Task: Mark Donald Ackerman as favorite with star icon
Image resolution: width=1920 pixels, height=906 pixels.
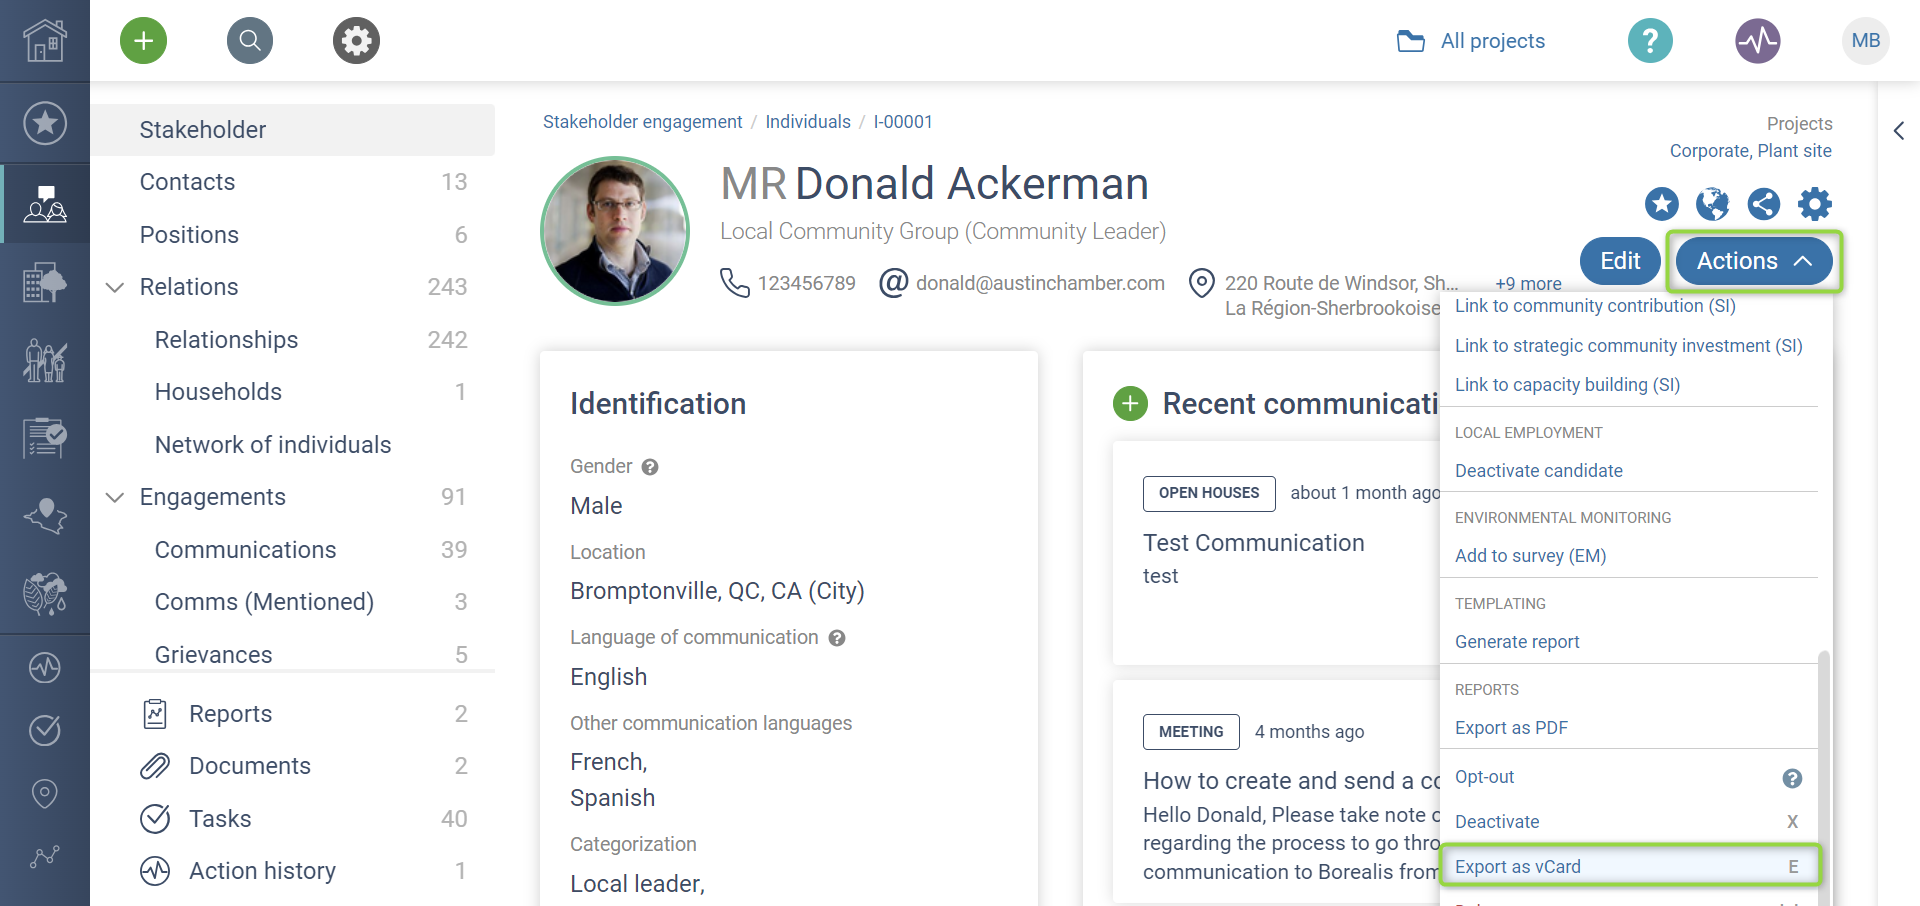Action: tap(1661, 204)
